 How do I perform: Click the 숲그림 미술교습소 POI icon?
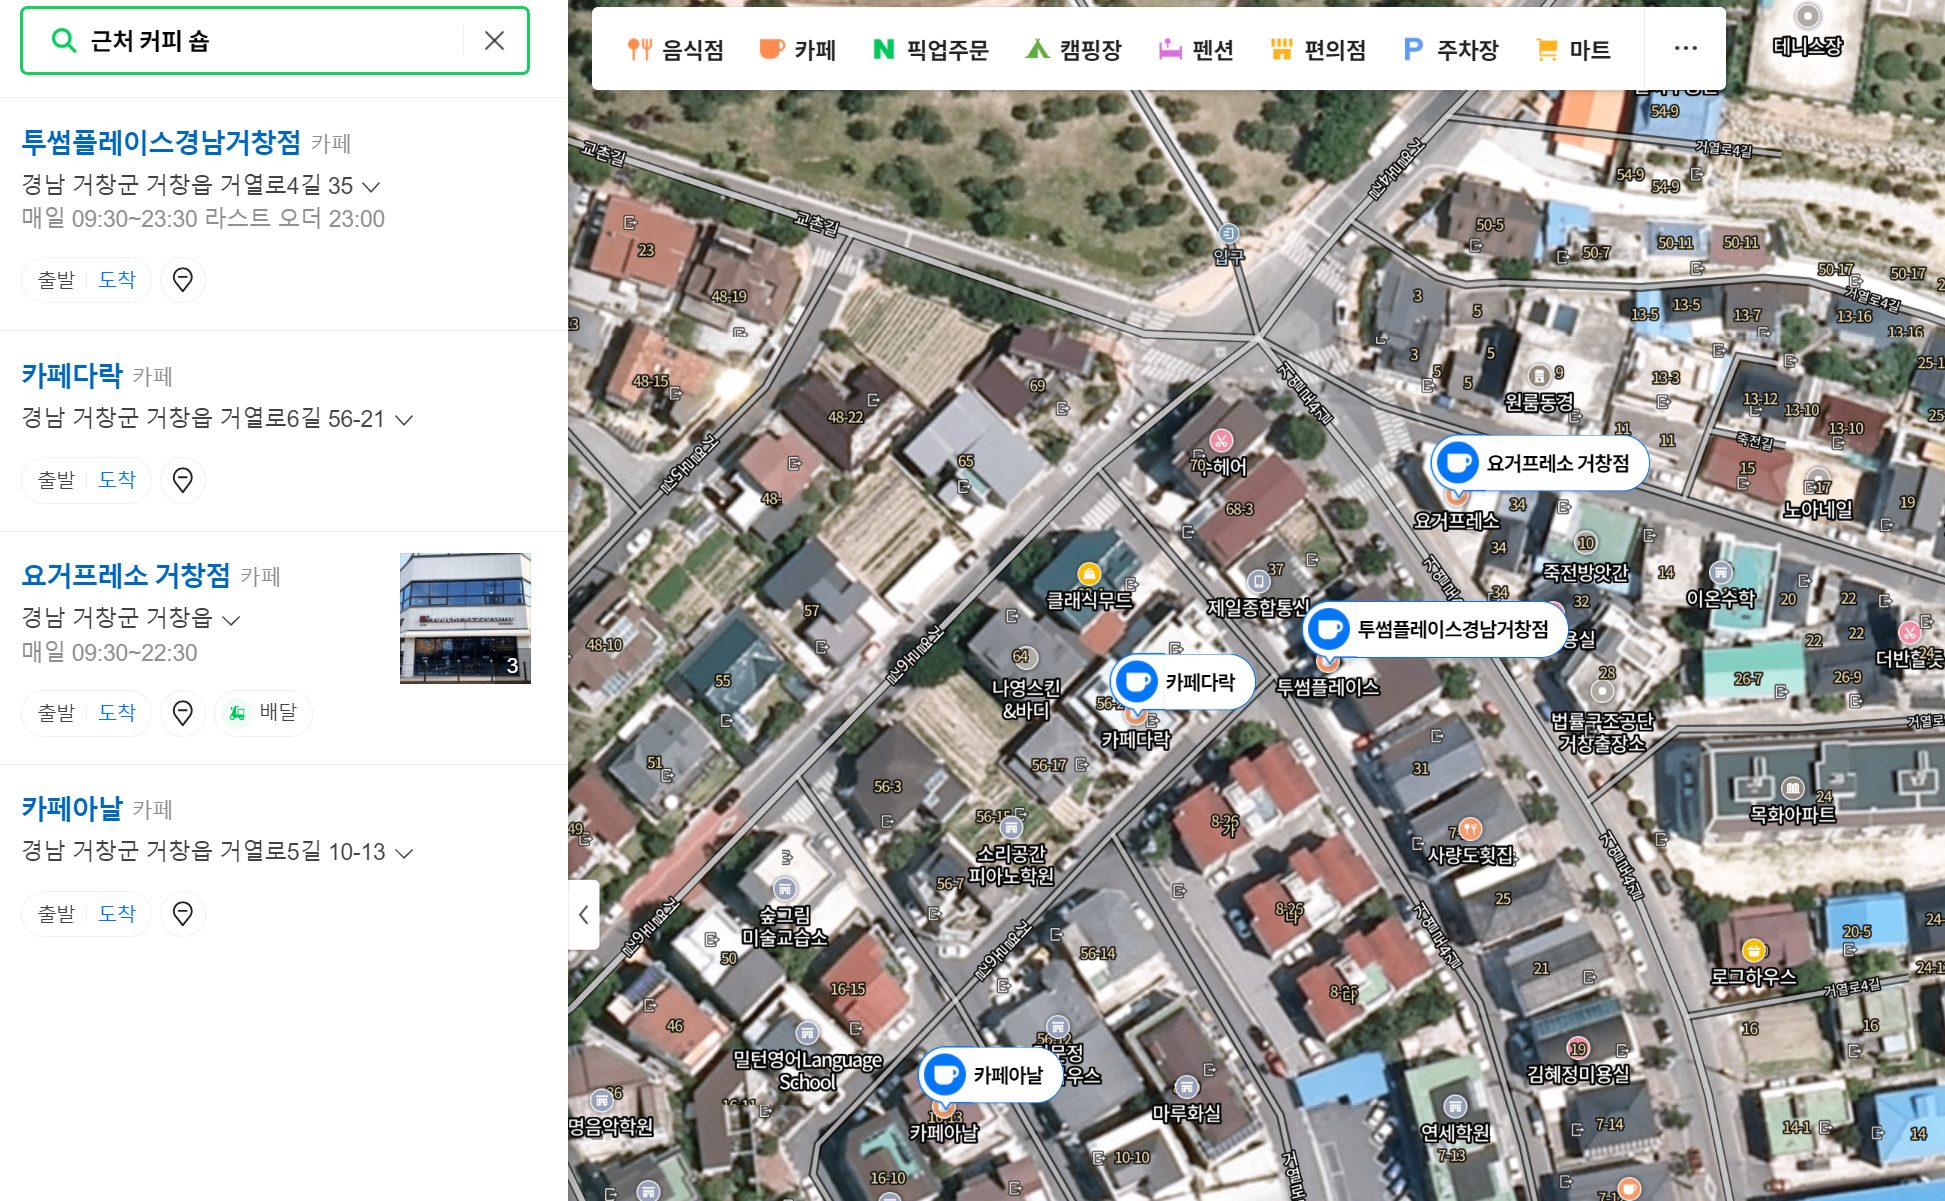785,889
